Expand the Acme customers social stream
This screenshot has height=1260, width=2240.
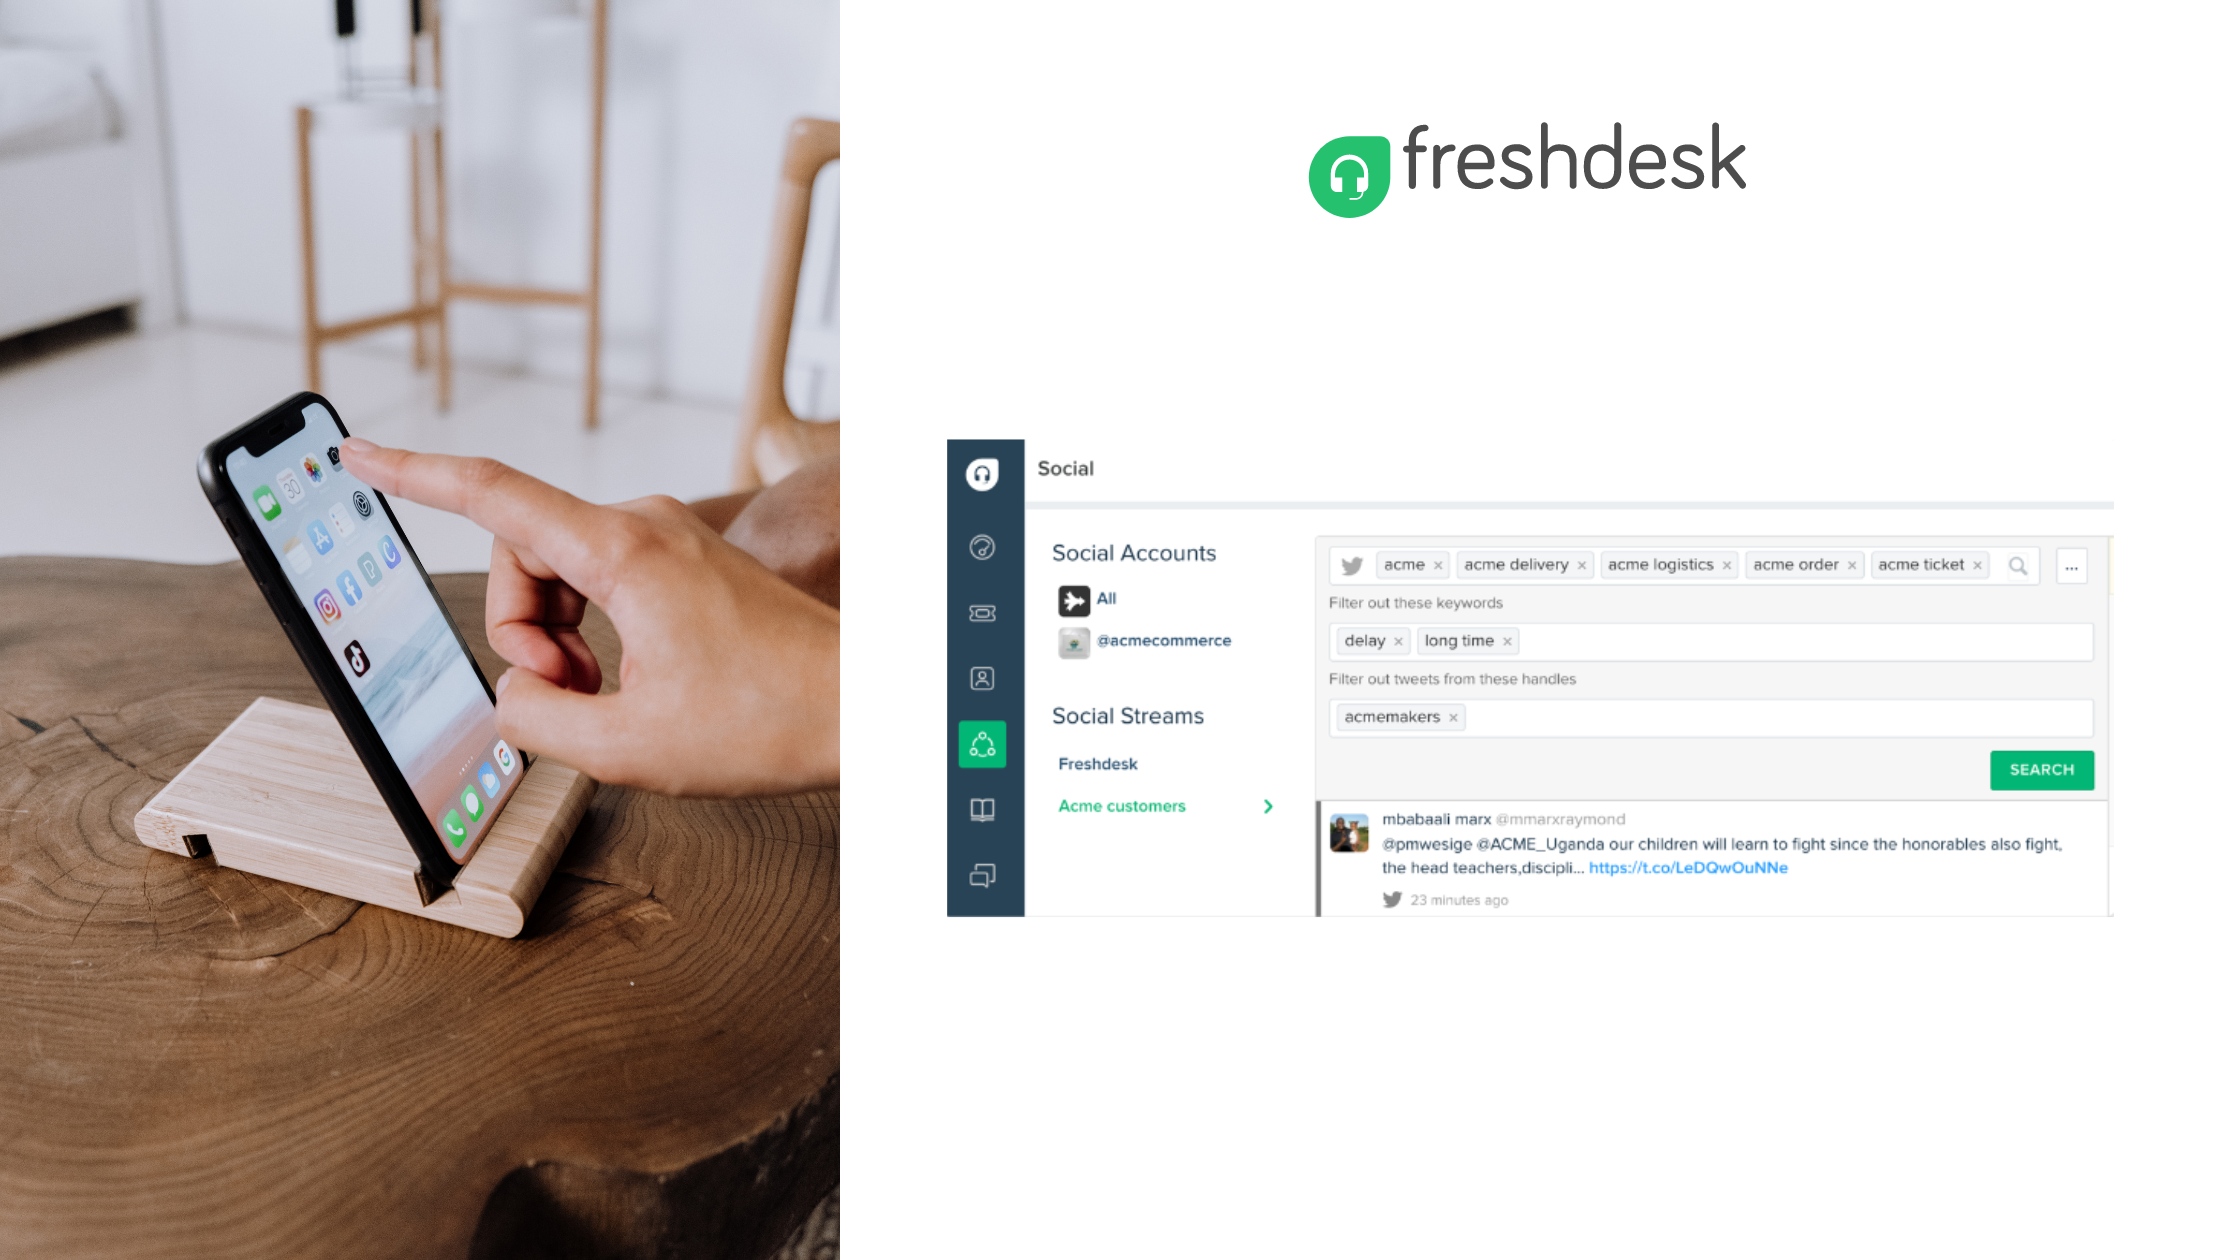(x=1268, y=806)
